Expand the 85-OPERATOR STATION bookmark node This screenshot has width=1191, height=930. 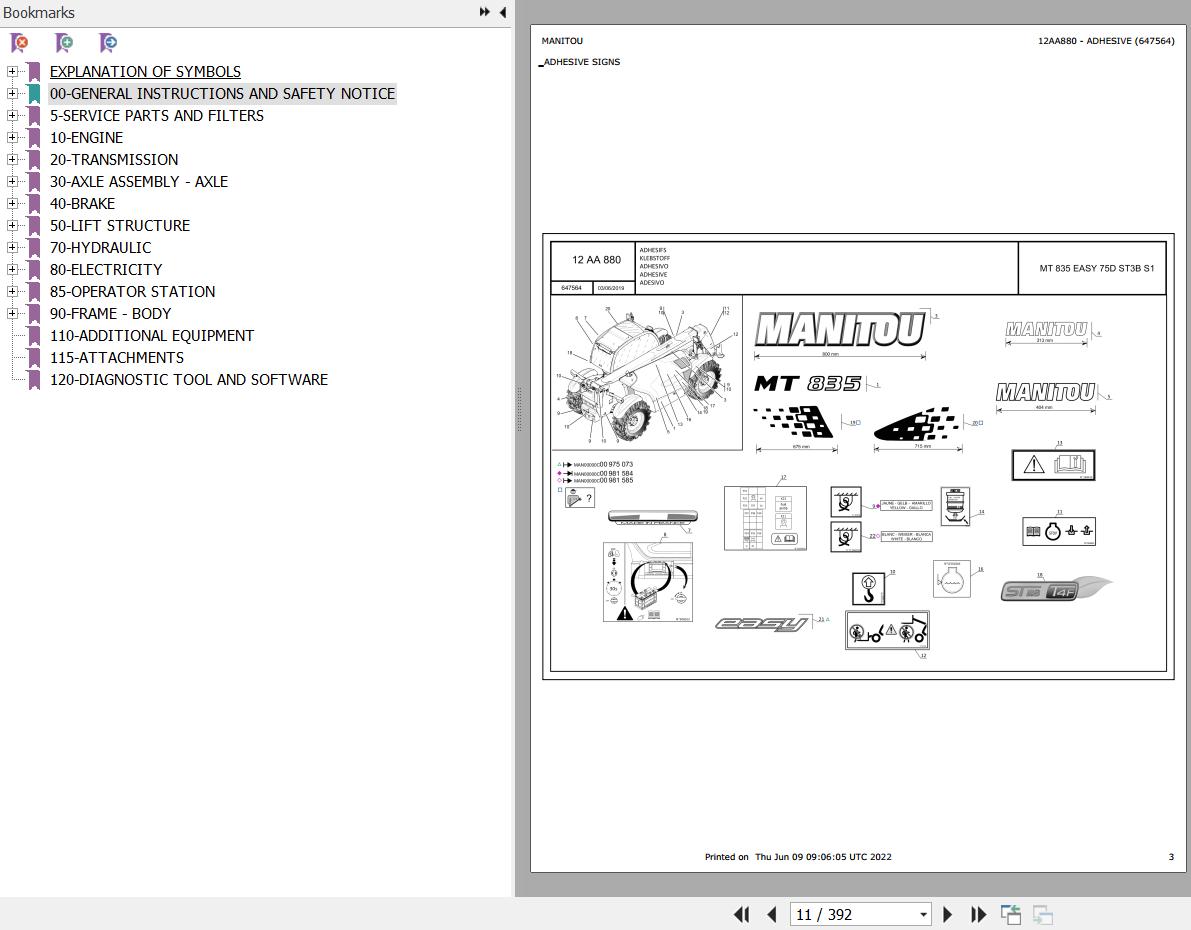(12, 292)
